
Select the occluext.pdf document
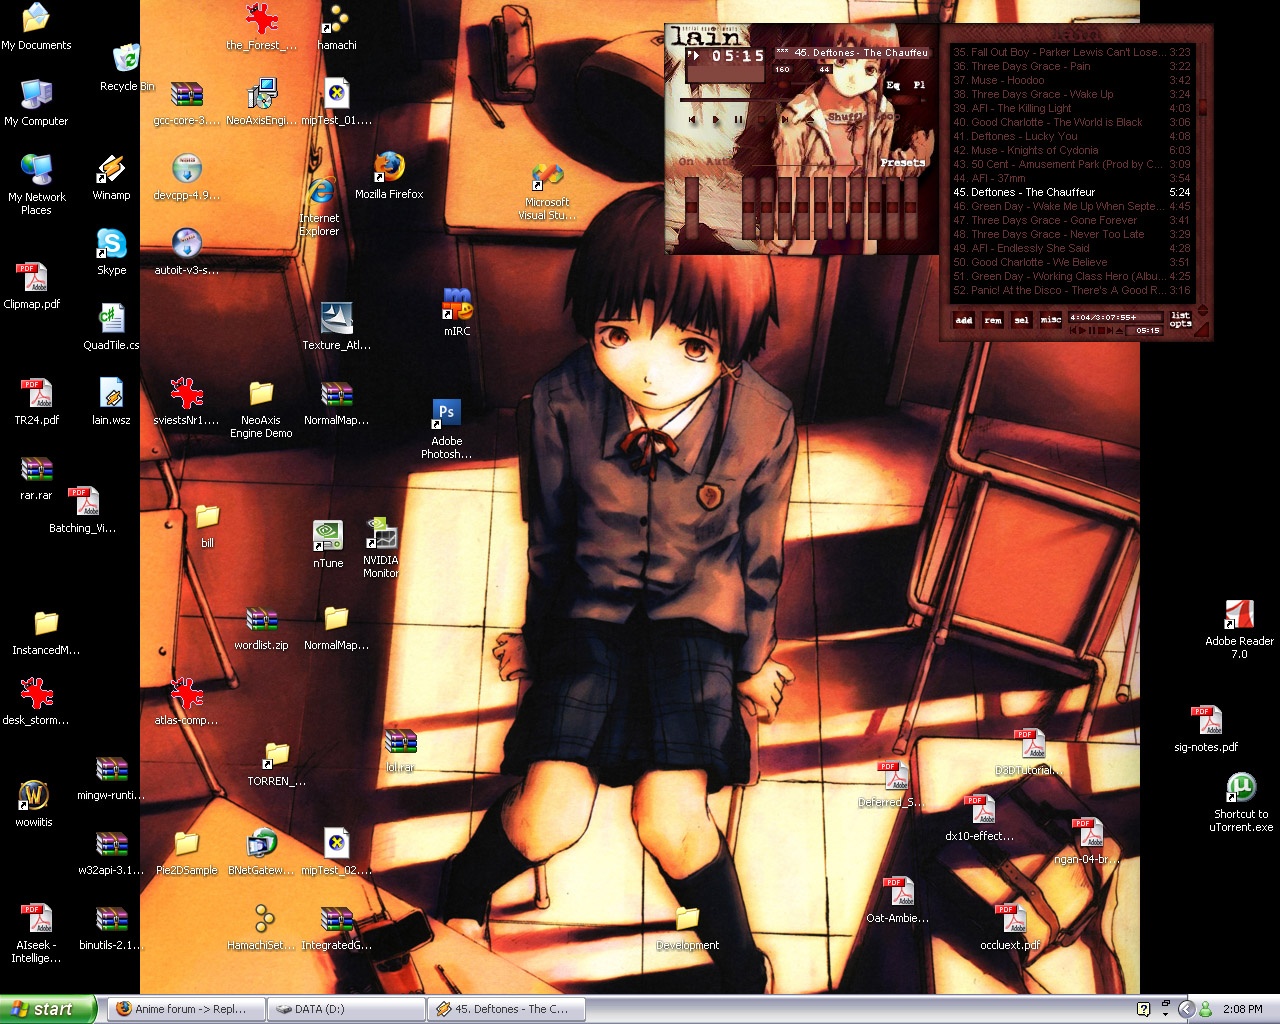click(x=1010, y=927)
